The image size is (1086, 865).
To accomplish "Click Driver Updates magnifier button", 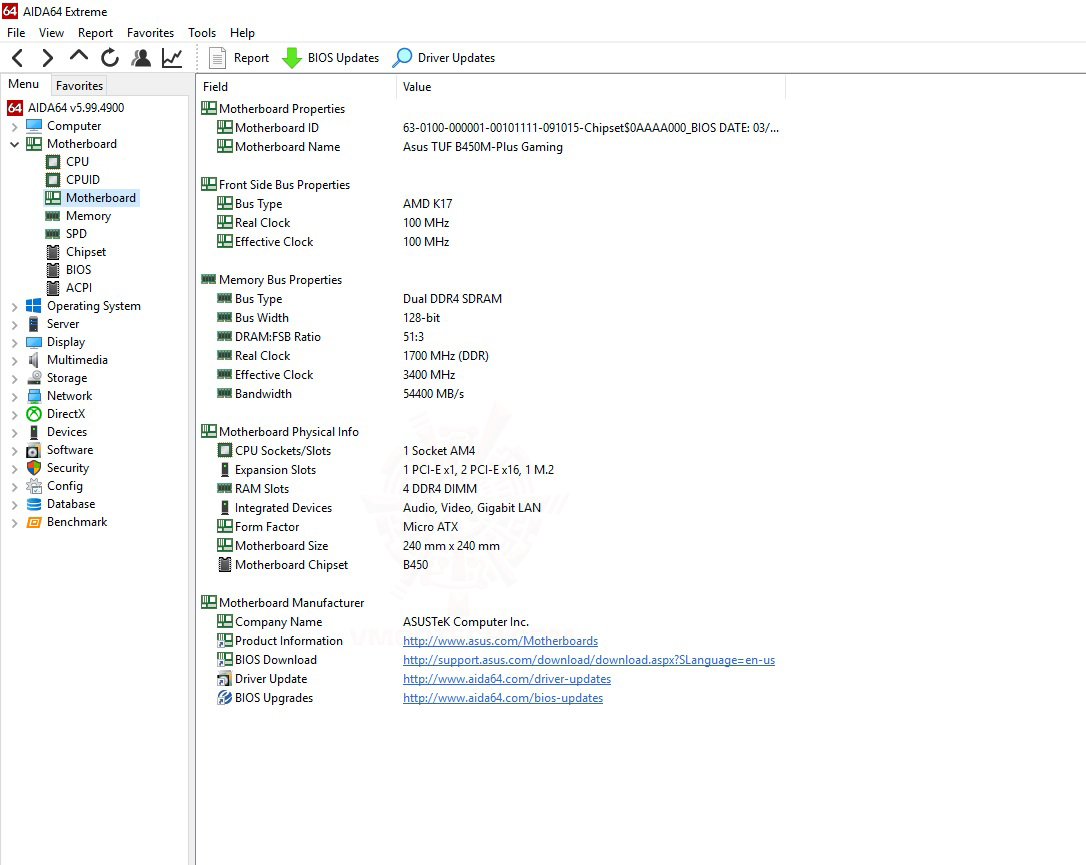I will click(x=443, y=58).
